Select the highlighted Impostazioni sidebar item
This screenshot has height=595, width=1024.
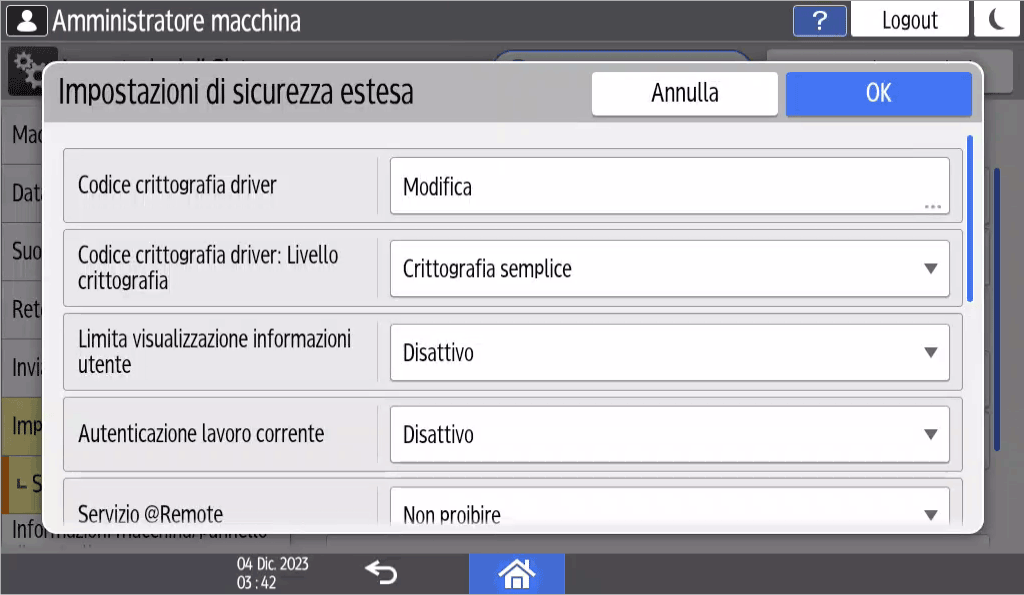pos(23,425)
